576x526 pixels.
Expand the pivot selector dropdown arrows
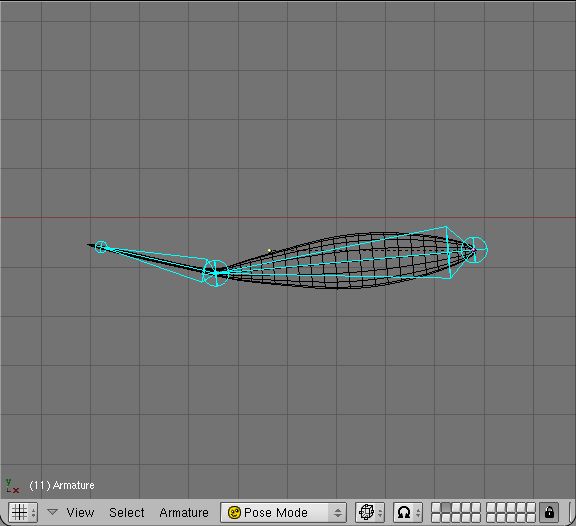point(418,512)
